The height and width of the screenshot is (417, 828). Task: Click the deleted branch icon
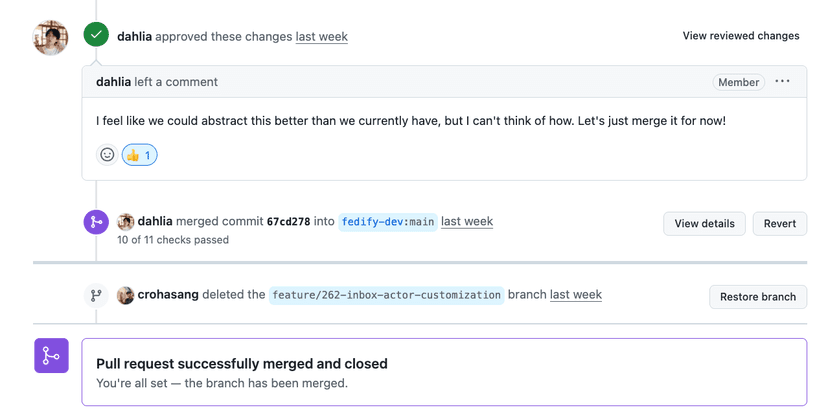tap(96, 295)
